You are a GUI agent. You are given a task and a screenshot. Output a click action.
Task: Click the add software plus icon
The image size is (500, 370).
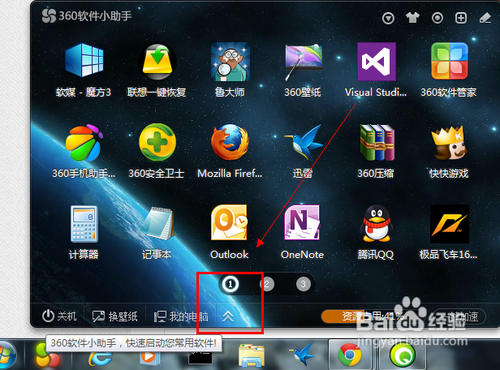point(461,18)
